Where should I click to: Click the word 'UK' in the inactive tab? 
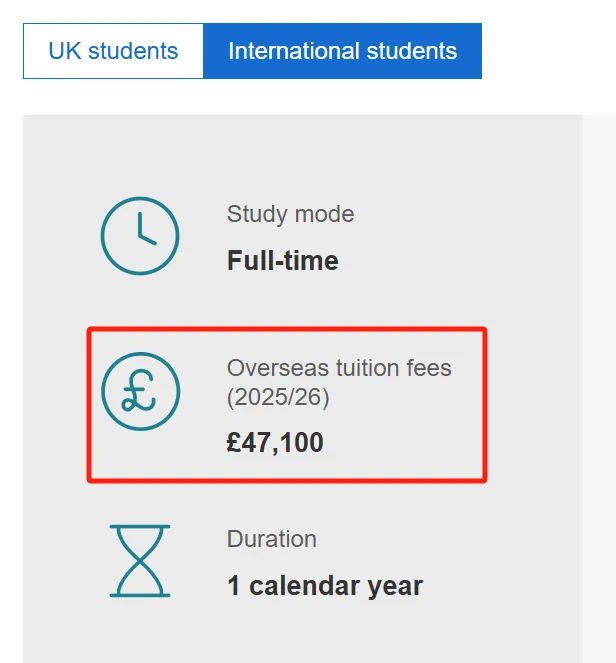66,51
